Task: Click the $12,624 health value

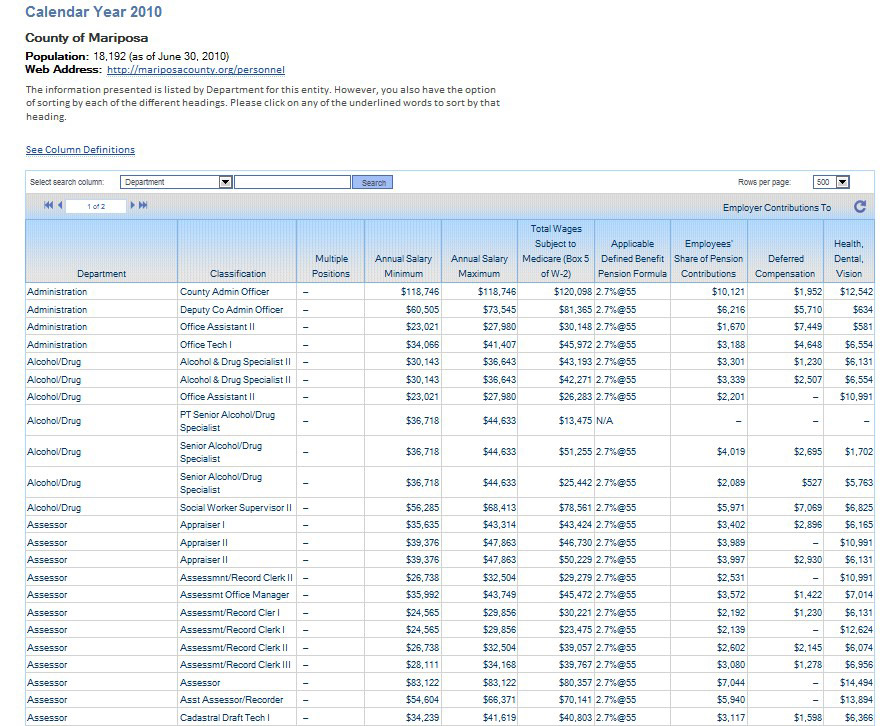Action: coord(856,630)
